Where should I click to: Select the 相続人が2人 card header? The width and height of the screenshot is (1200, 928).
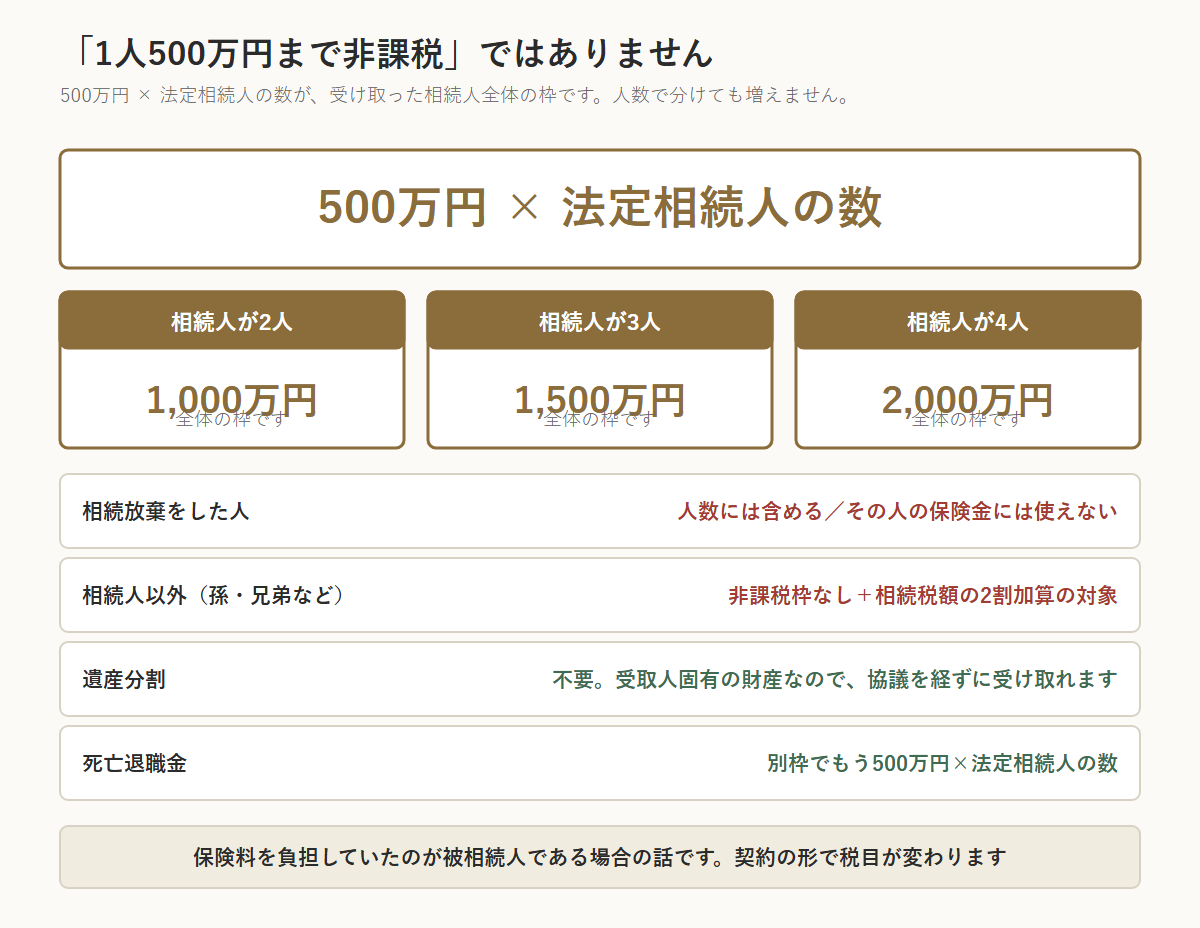tap(232, 321)
